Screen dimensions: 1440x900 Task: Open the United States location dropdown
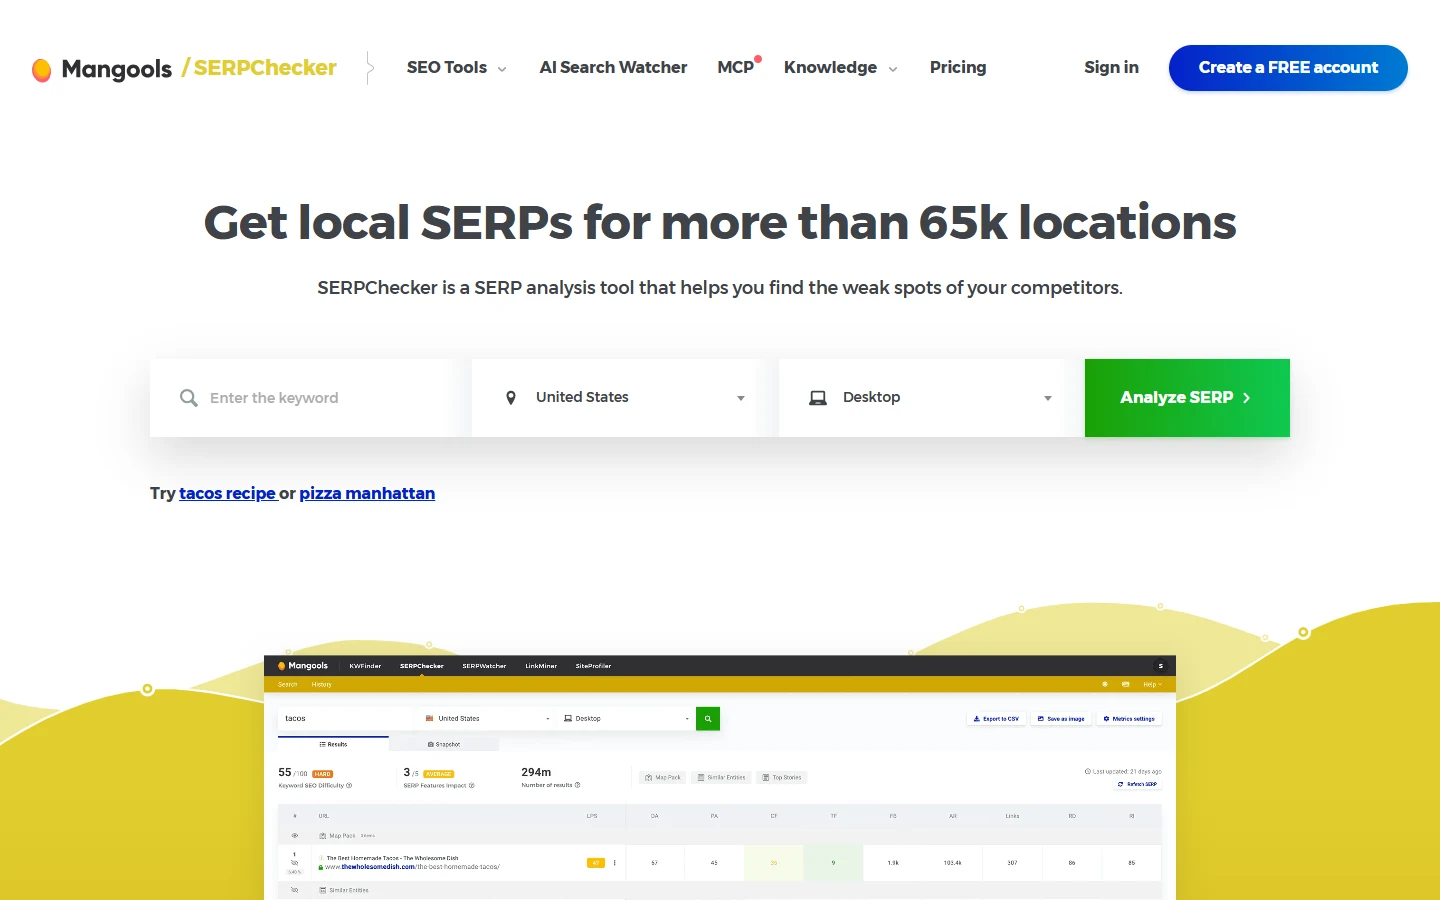pyautogui.click(x=625, y=398)
